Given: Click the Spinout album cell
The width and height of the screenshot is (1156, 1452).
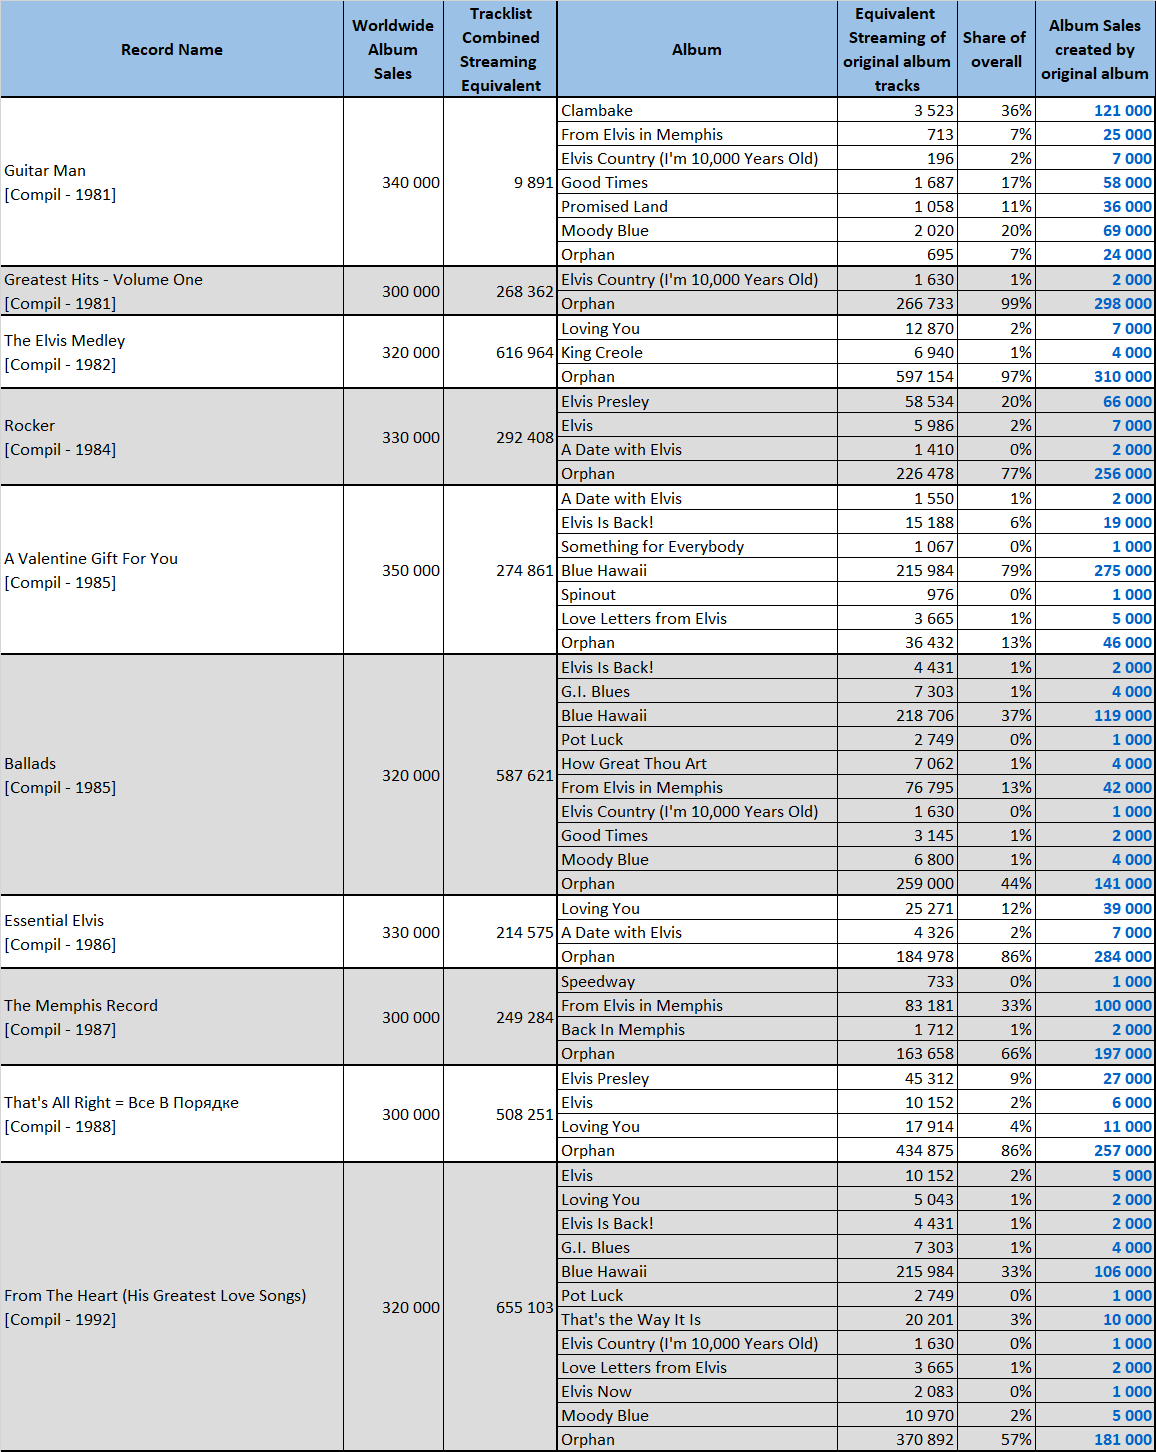Looking at the screenshot, I should (x=697, y=594).
